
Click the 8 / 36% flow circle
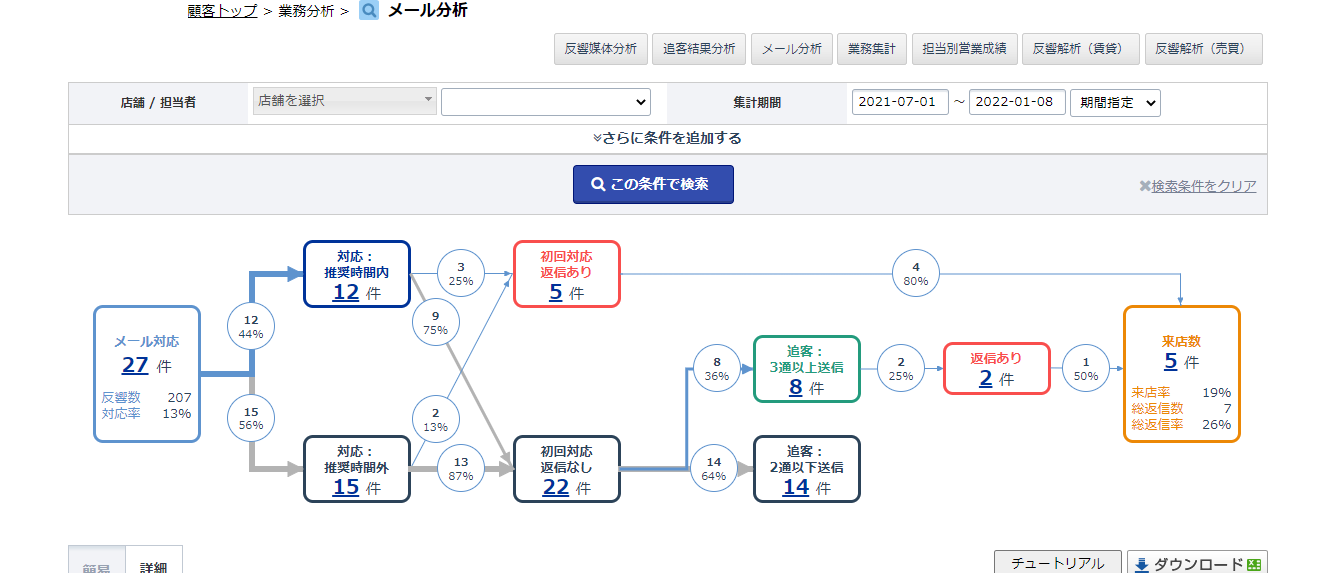(716, 369)
